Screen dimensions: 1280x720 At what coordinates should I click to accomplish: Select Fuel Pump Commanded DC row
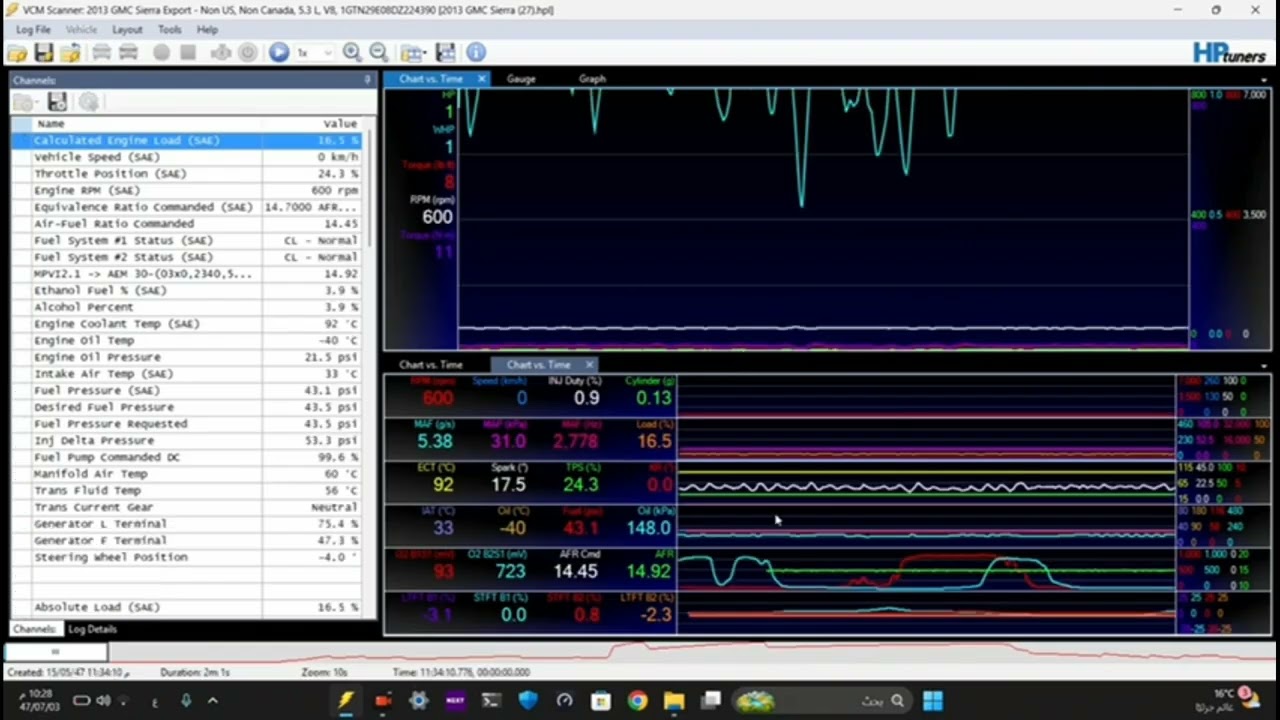click(186, 457)
